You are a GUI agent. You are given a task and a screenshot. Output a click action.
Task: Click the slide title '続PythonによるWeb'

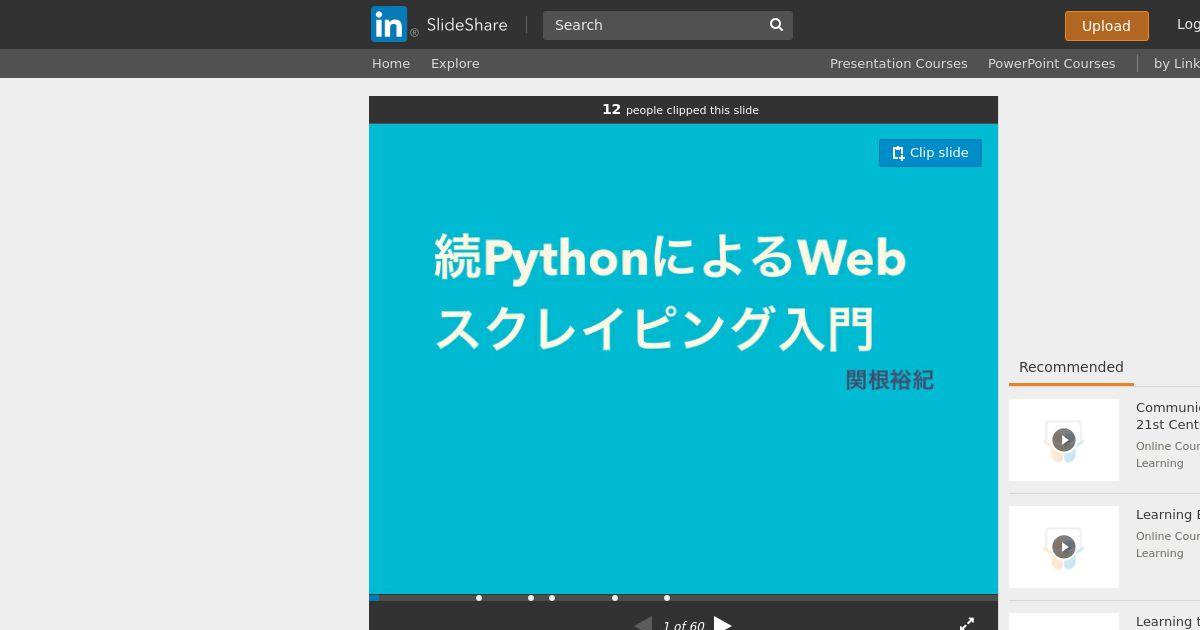[670, 258]
